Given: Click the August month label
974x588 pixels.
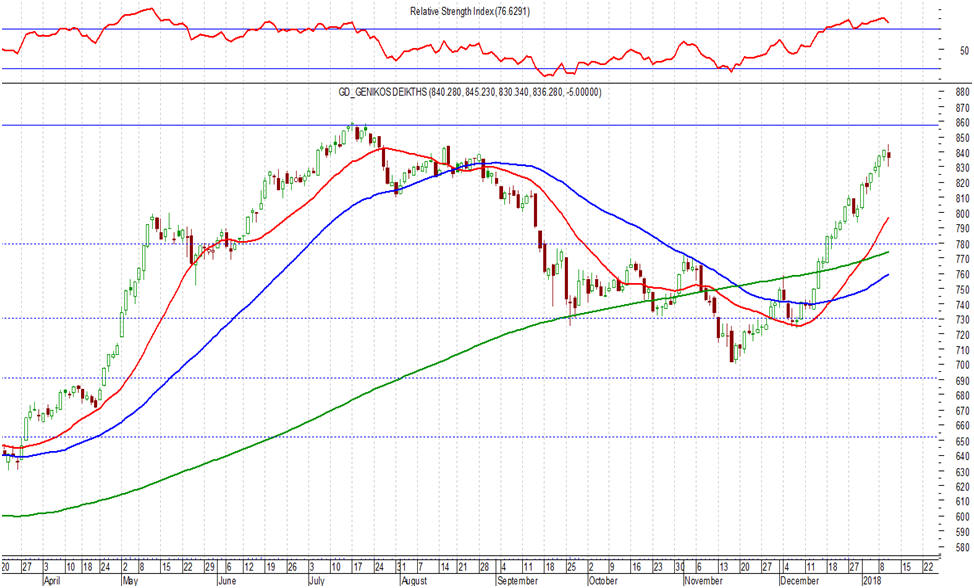Looking at the screenshot, I should point(414,581).
